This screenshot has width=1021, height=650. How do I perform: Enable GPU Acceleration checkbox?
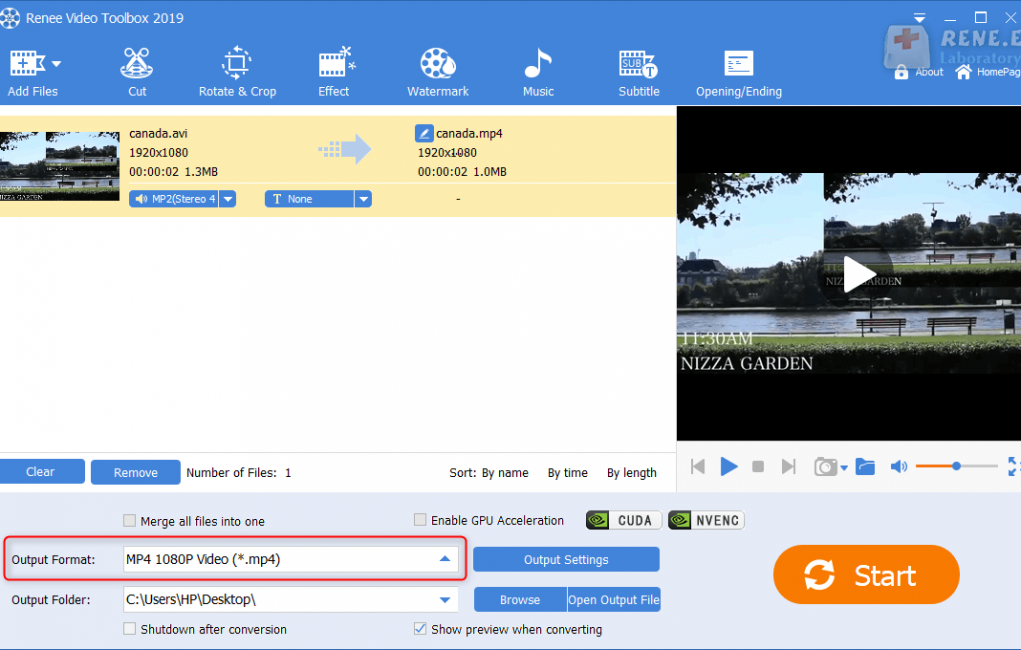(x=421, y=521)
